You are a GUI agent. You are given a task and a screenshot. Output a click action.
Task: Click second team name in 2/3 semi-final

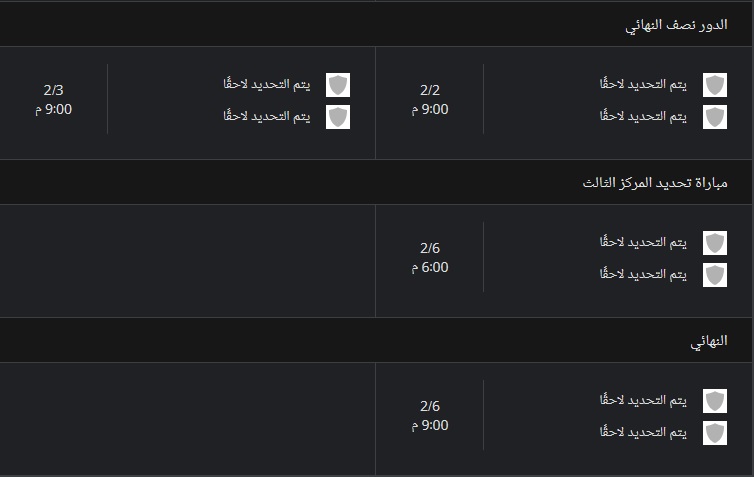(266, 116)
